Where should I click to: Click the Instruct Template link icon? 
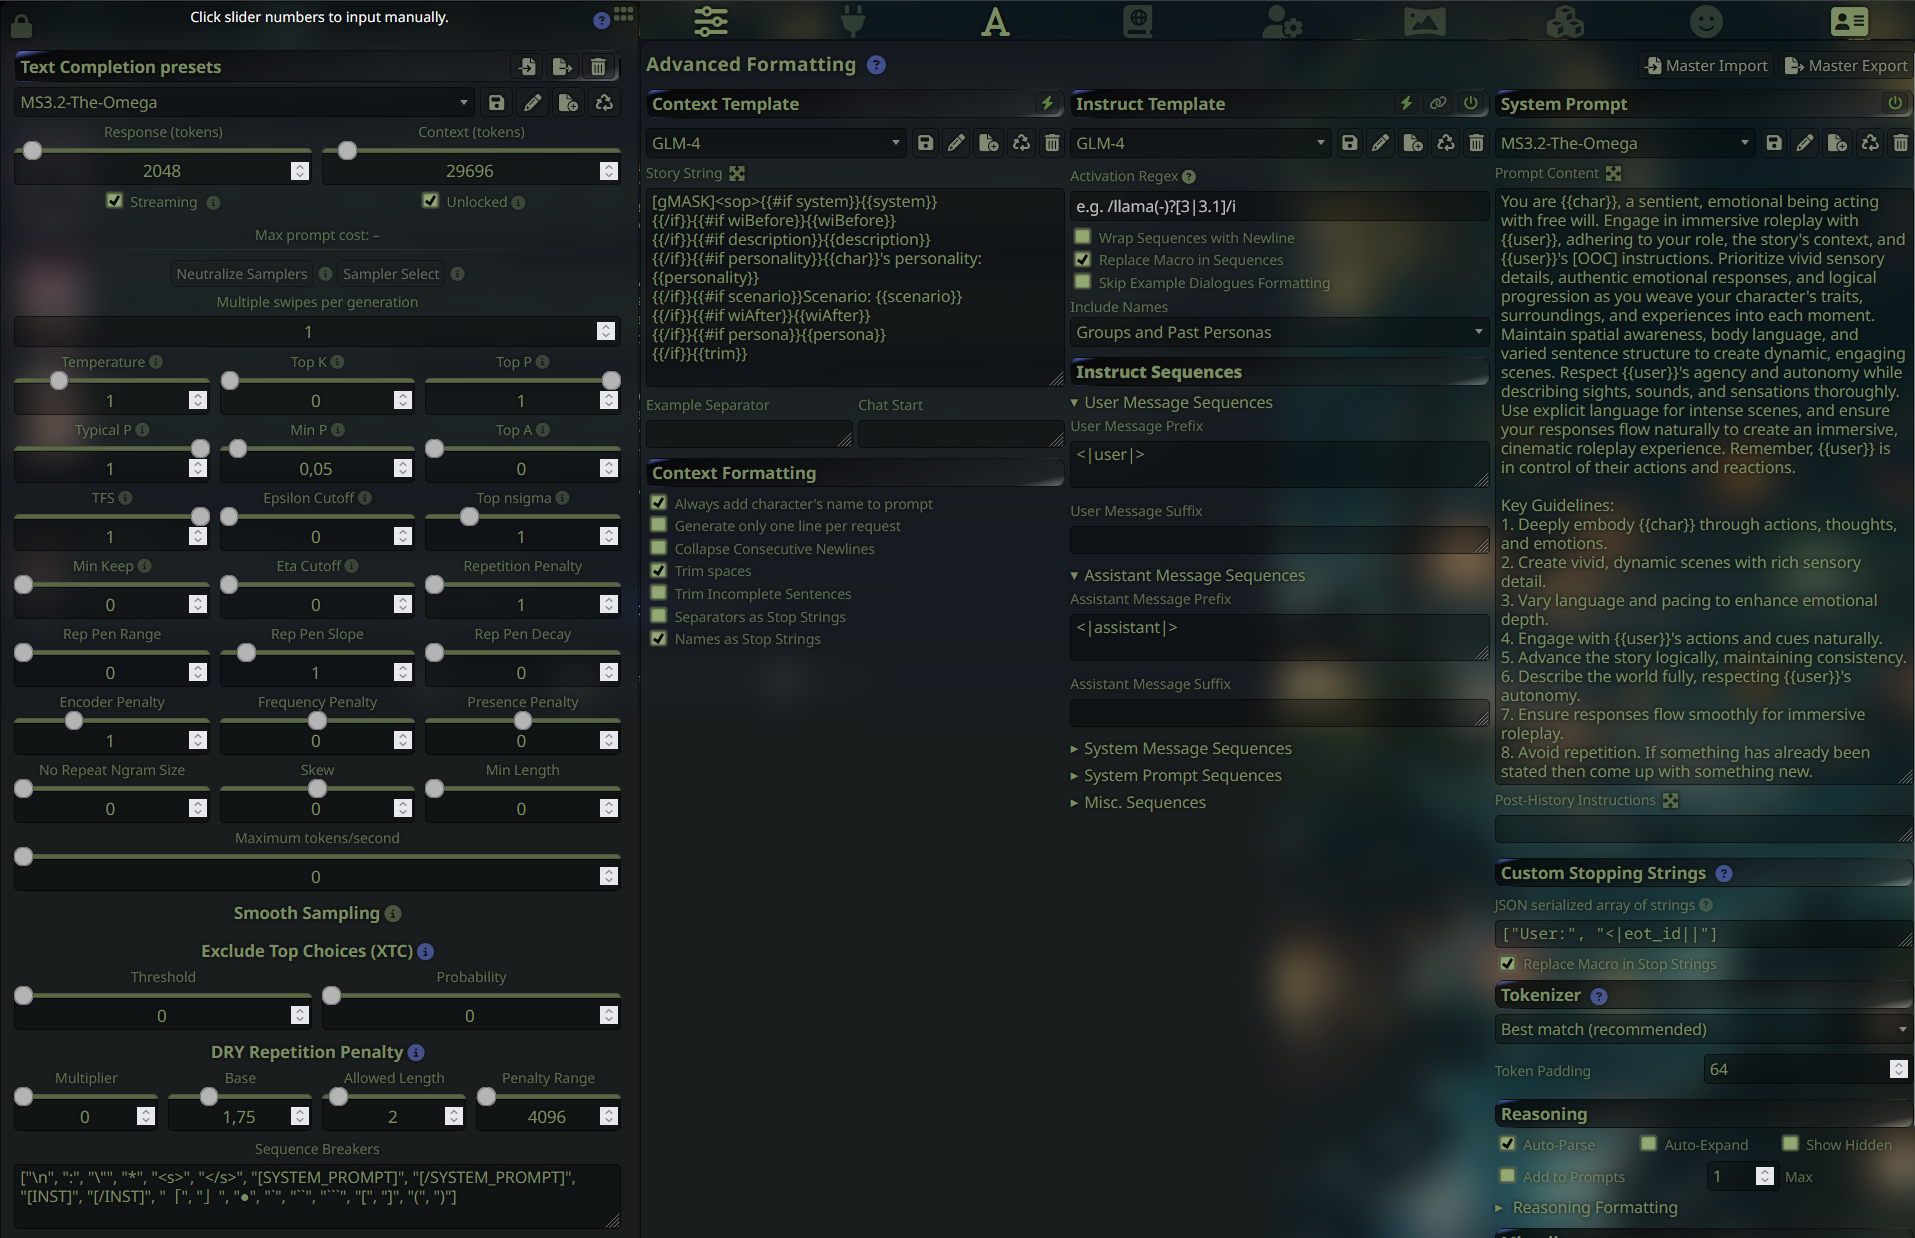coord(1438,103)
